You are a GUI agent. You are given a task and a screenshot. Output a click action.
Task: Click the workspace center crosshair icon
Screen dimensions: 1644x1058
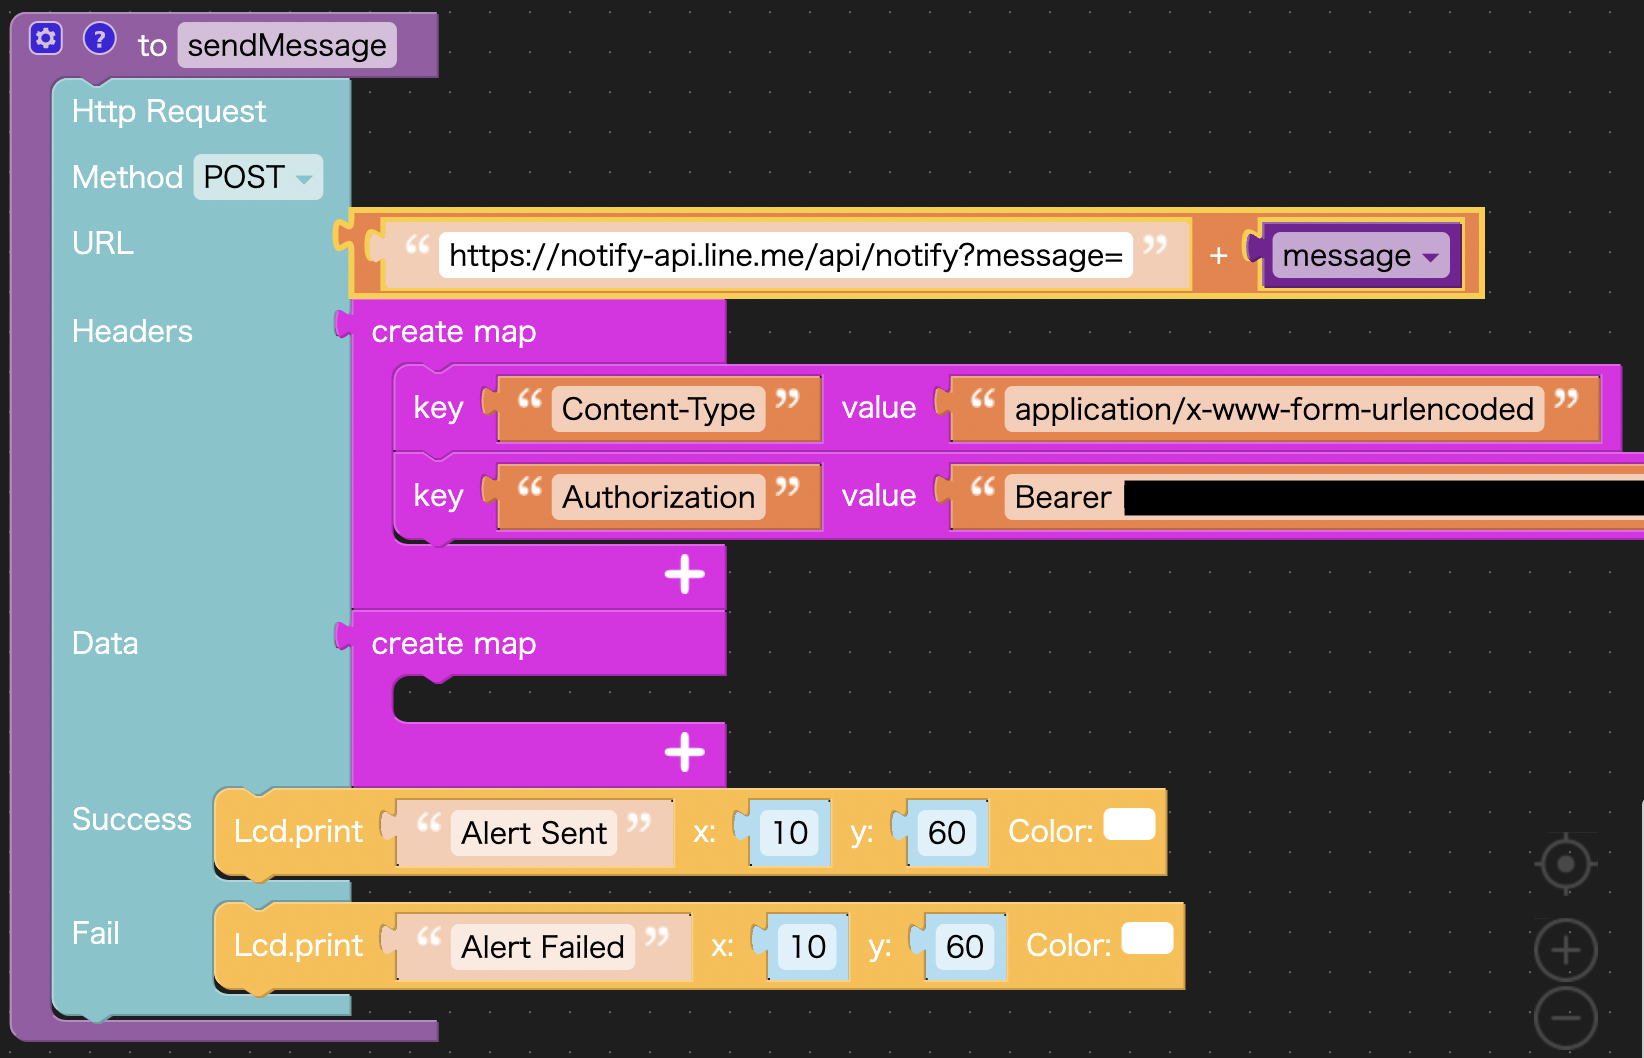[1565, 864]
